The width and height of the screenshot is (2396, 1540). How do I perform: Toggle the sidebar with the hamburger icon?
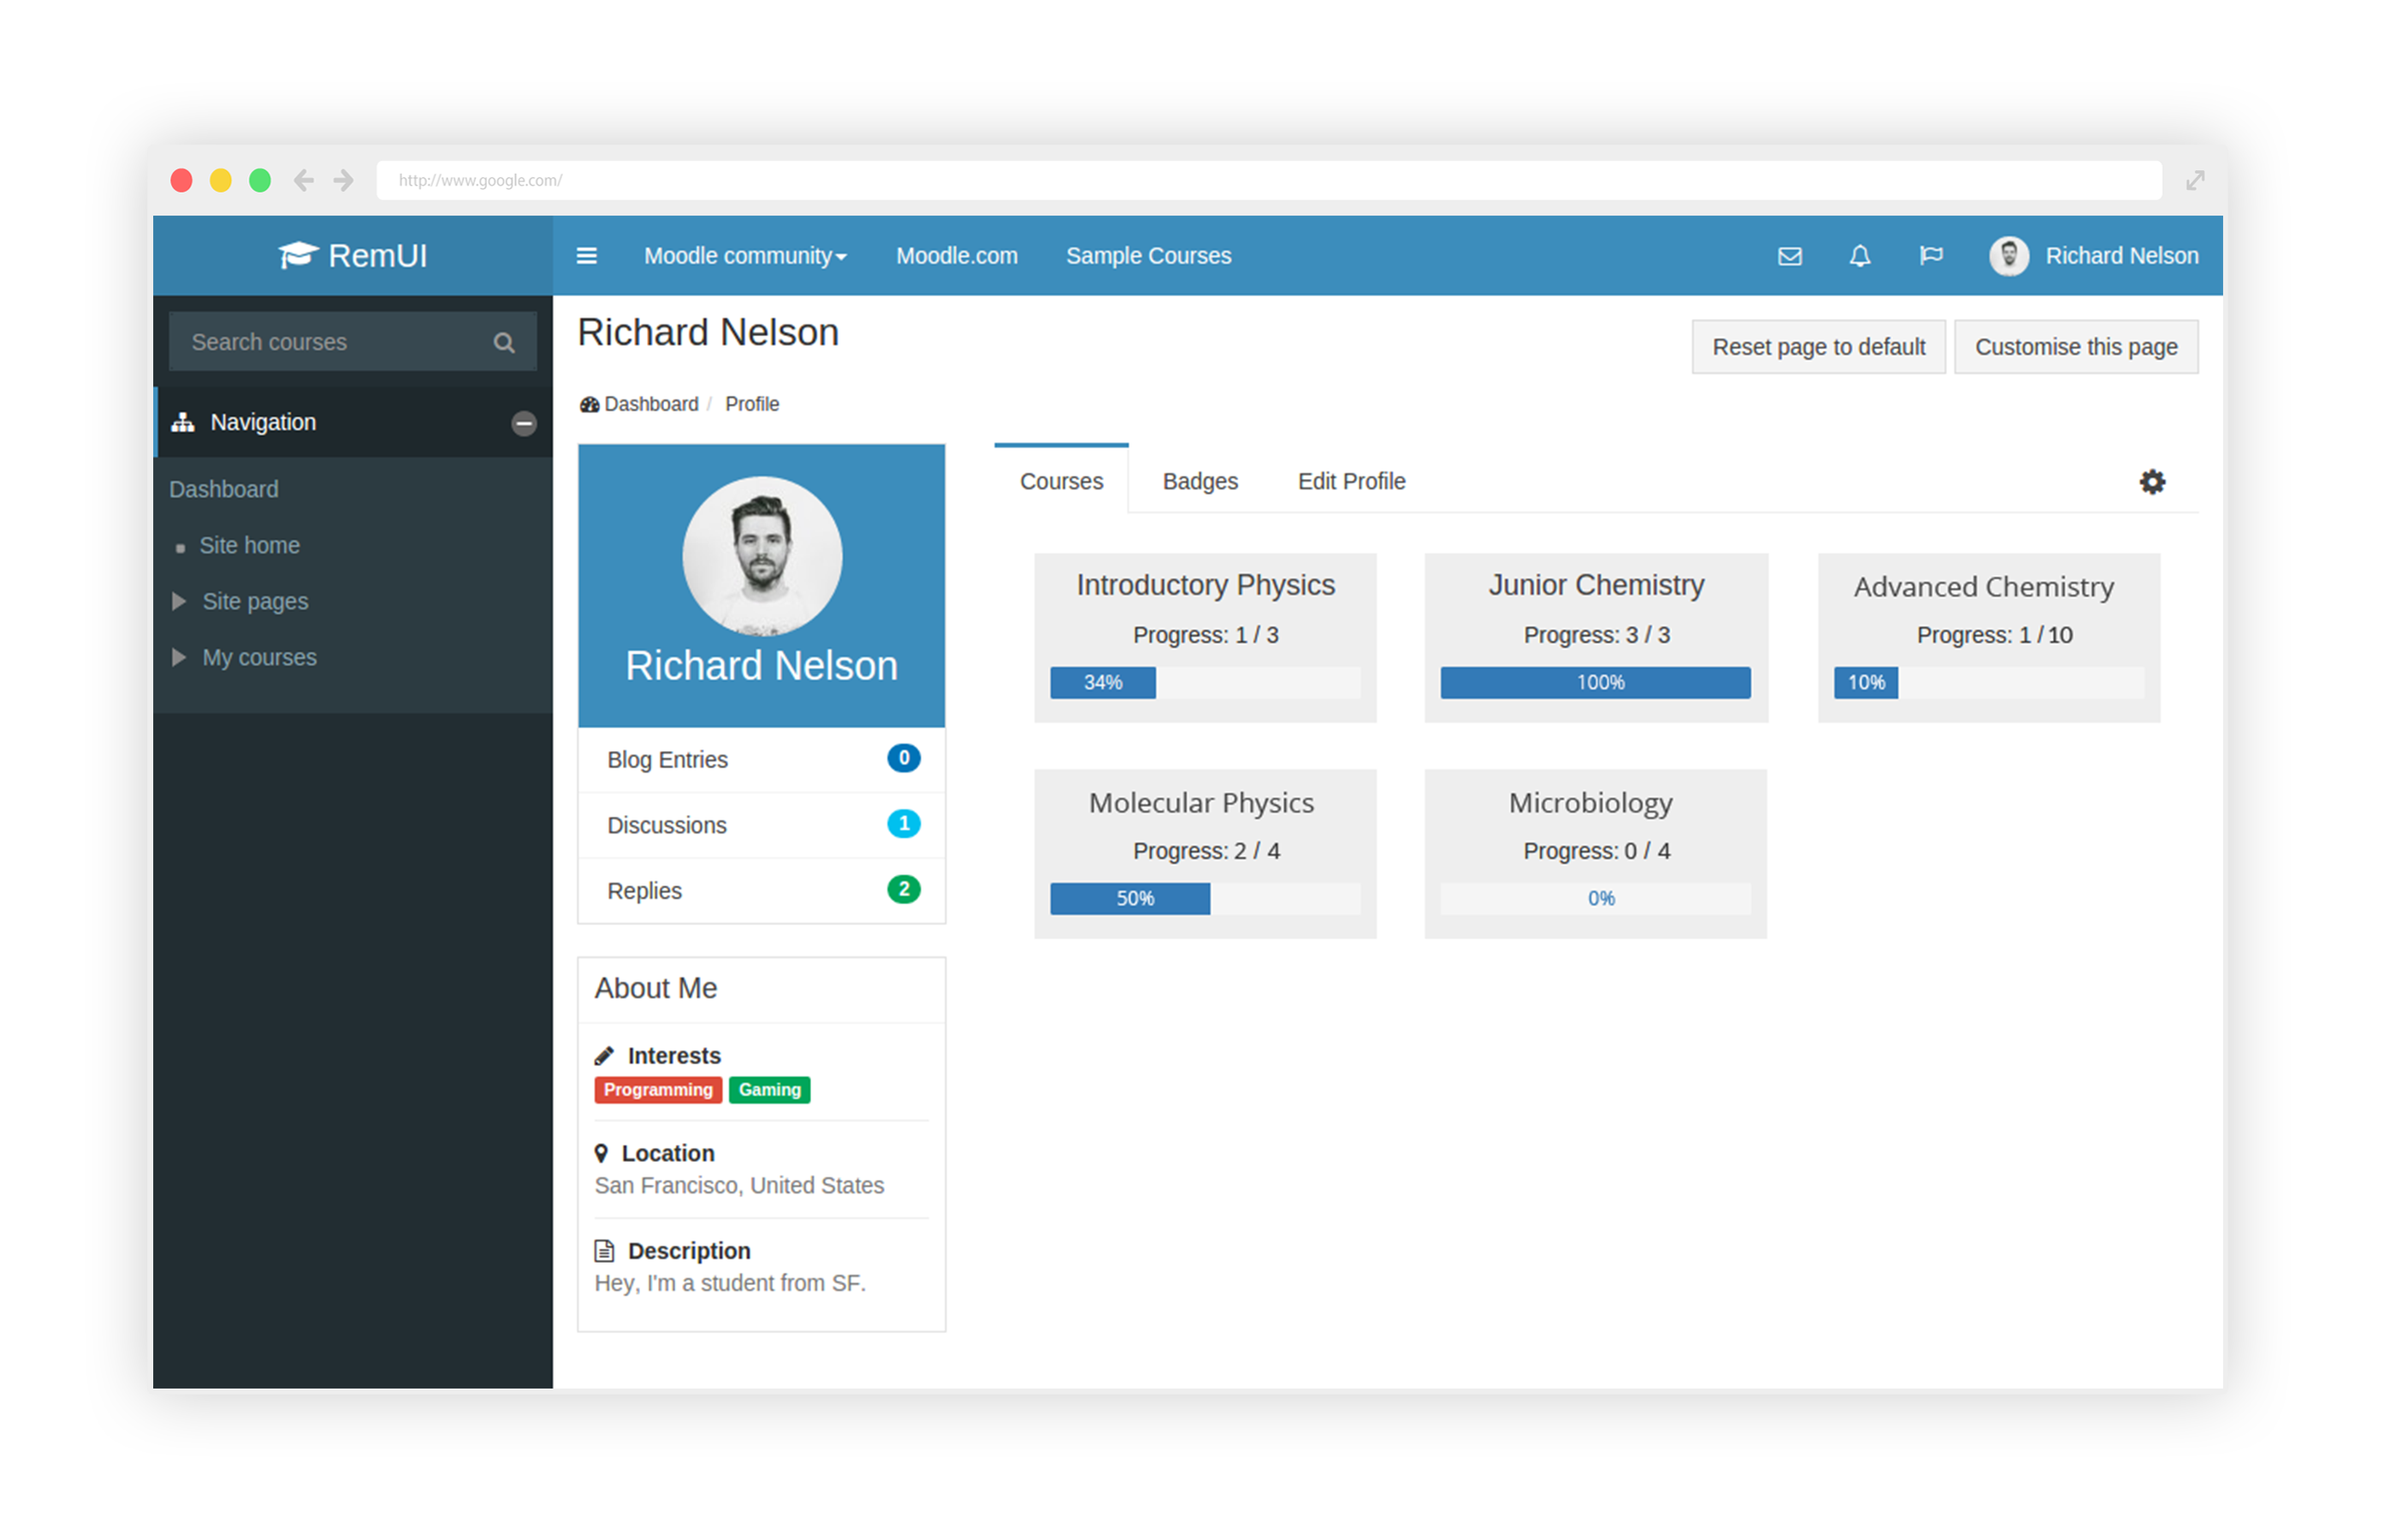[587, 256]
